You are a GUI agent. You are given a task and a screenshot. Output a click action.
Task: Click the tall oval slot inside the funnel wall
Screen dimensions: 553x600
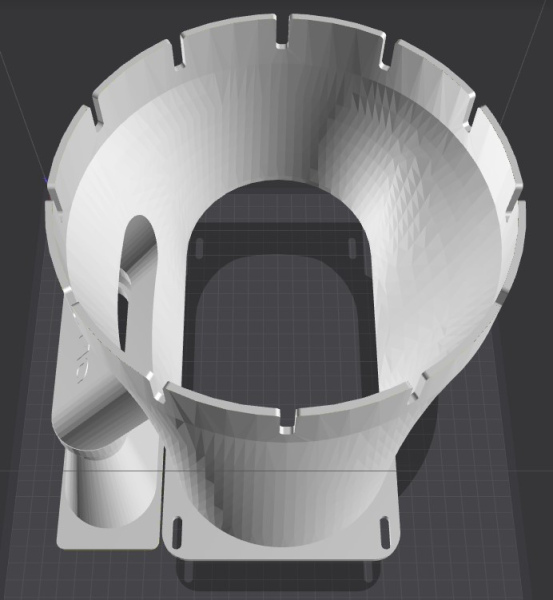(x=138, y=283)
